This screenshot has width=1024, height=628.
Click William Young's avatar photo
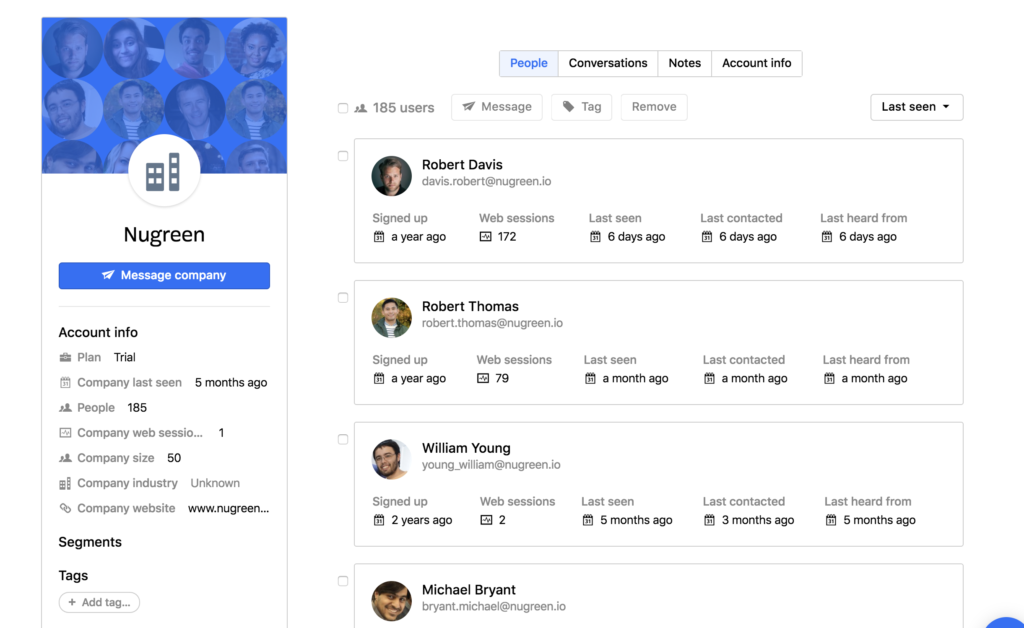click(x=391, y=459)
